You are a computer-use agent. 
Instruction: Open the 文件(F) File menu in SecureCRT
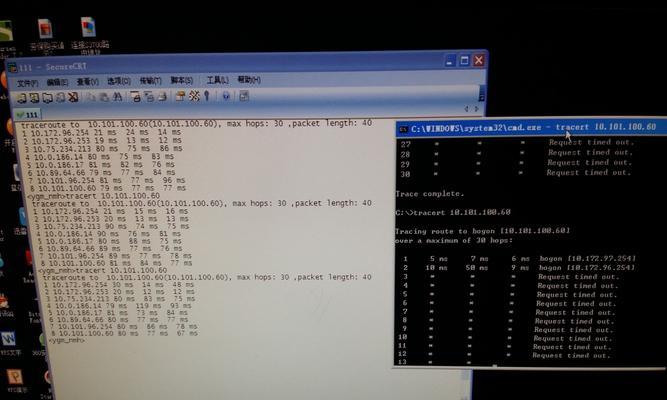click(x=29, y=81)
